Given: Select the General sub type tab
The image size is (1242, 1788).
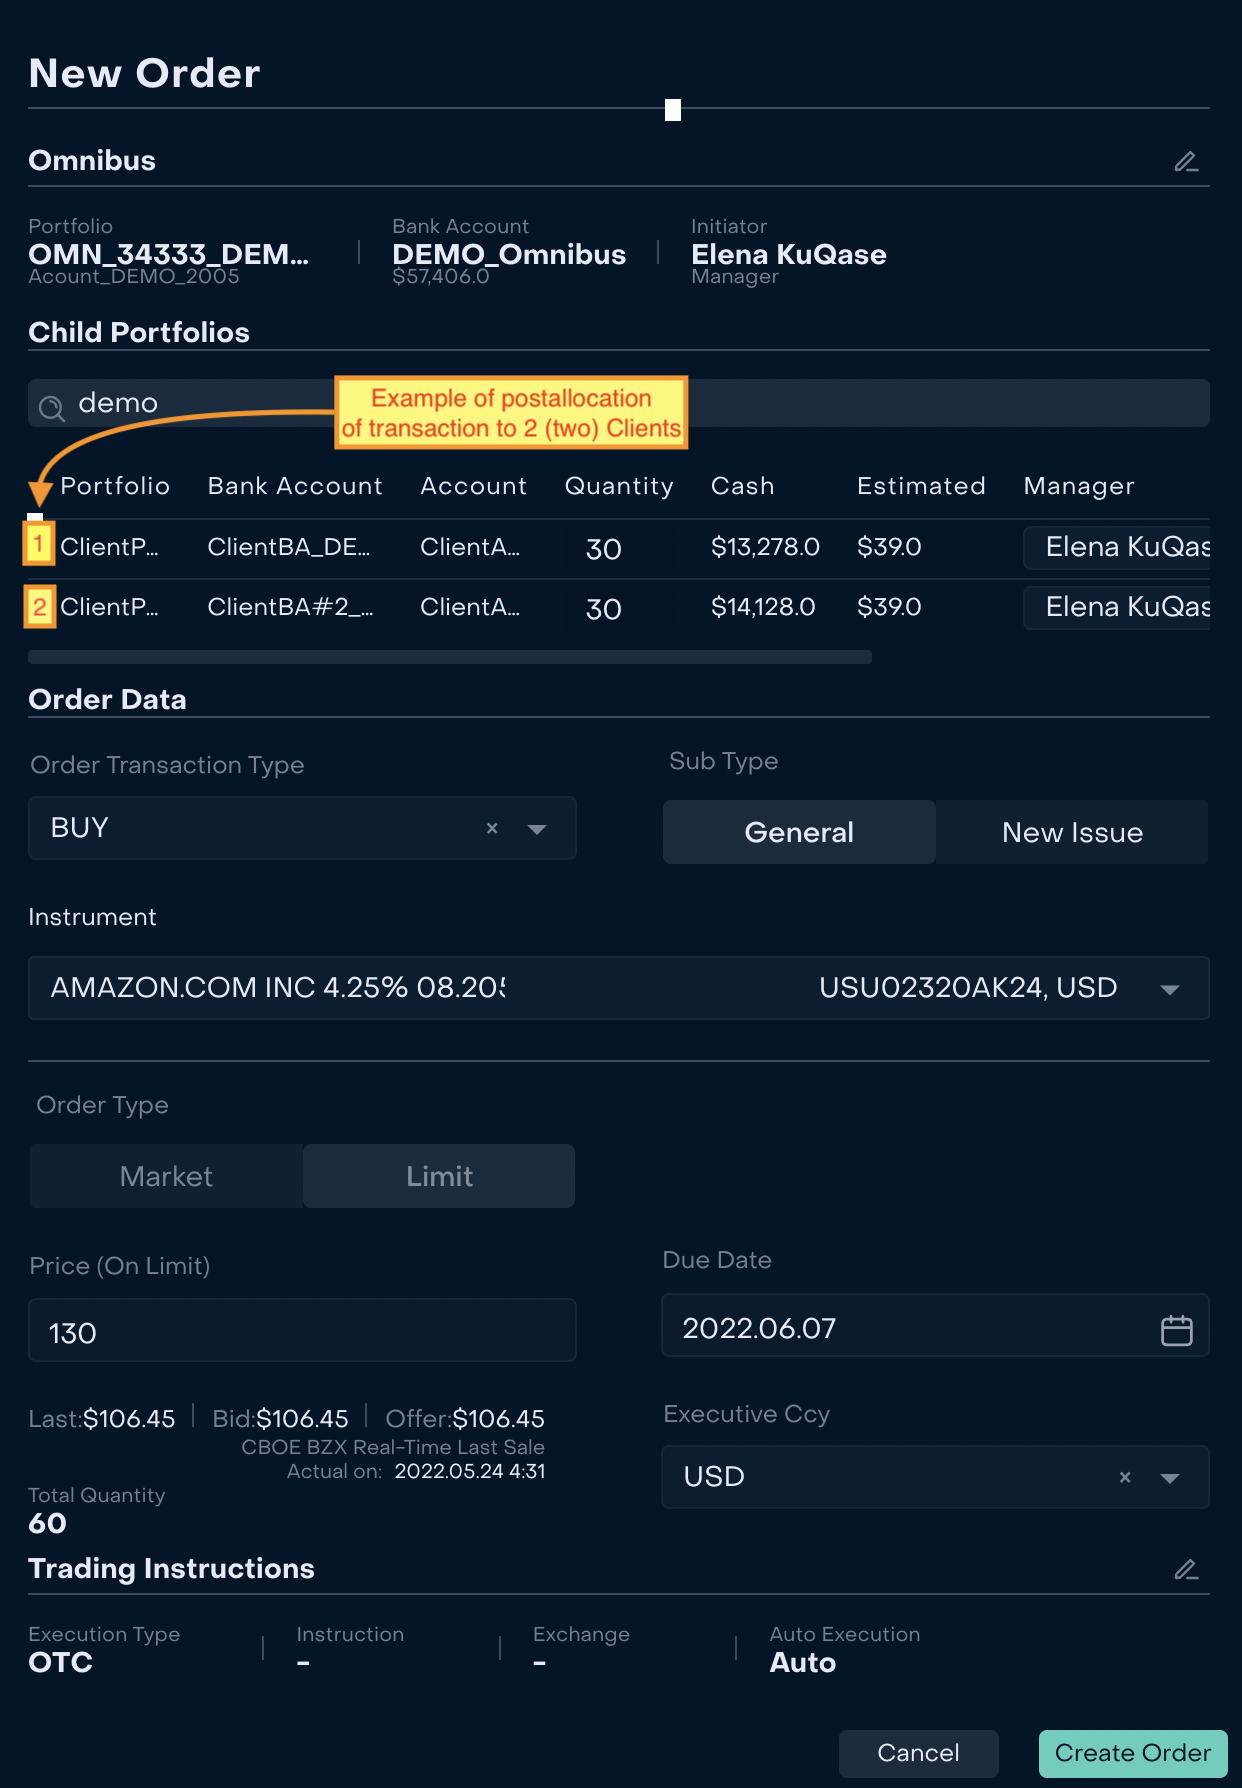Looking at the screenshot, I should (799, 832).
